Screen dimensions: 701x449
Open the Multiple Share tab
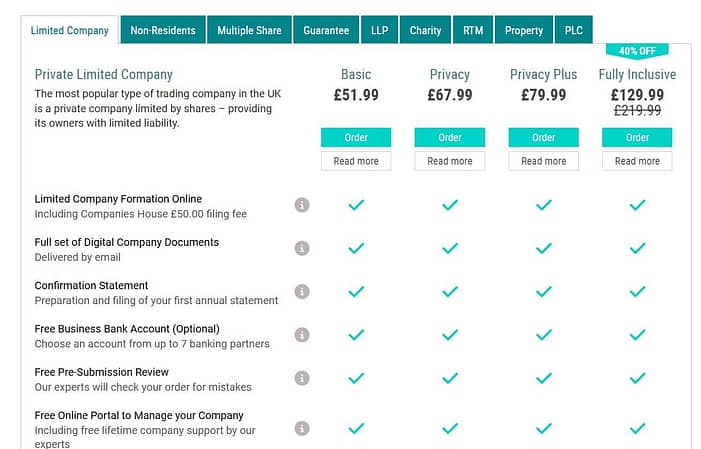[249, 30]
